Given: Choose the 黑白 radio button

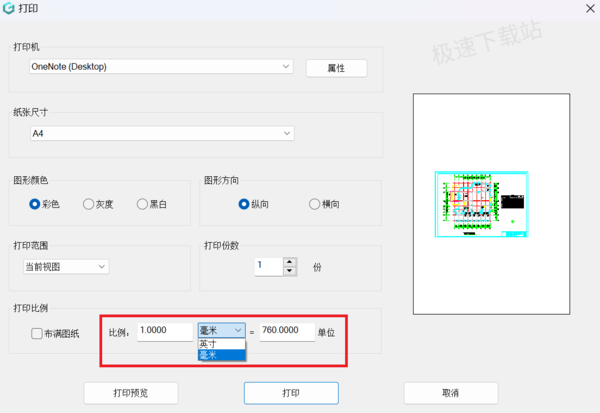Looking at the screenshot, I should (x=142, y=204).
